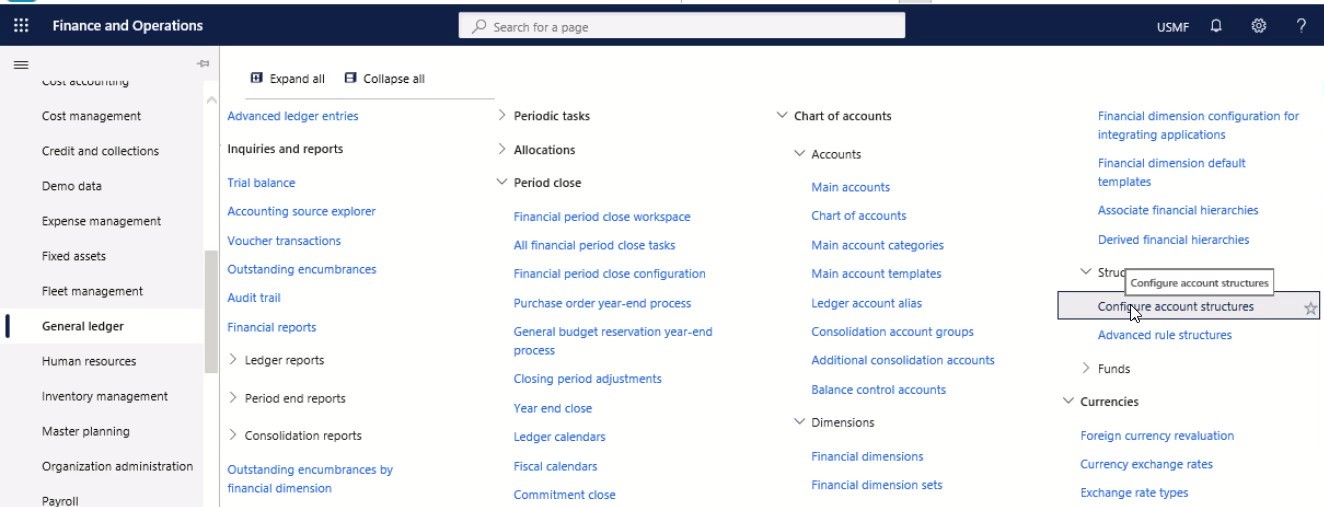Open Audit trail link
The width and height of the screenshot is (1324, 507).
[254, 298]
